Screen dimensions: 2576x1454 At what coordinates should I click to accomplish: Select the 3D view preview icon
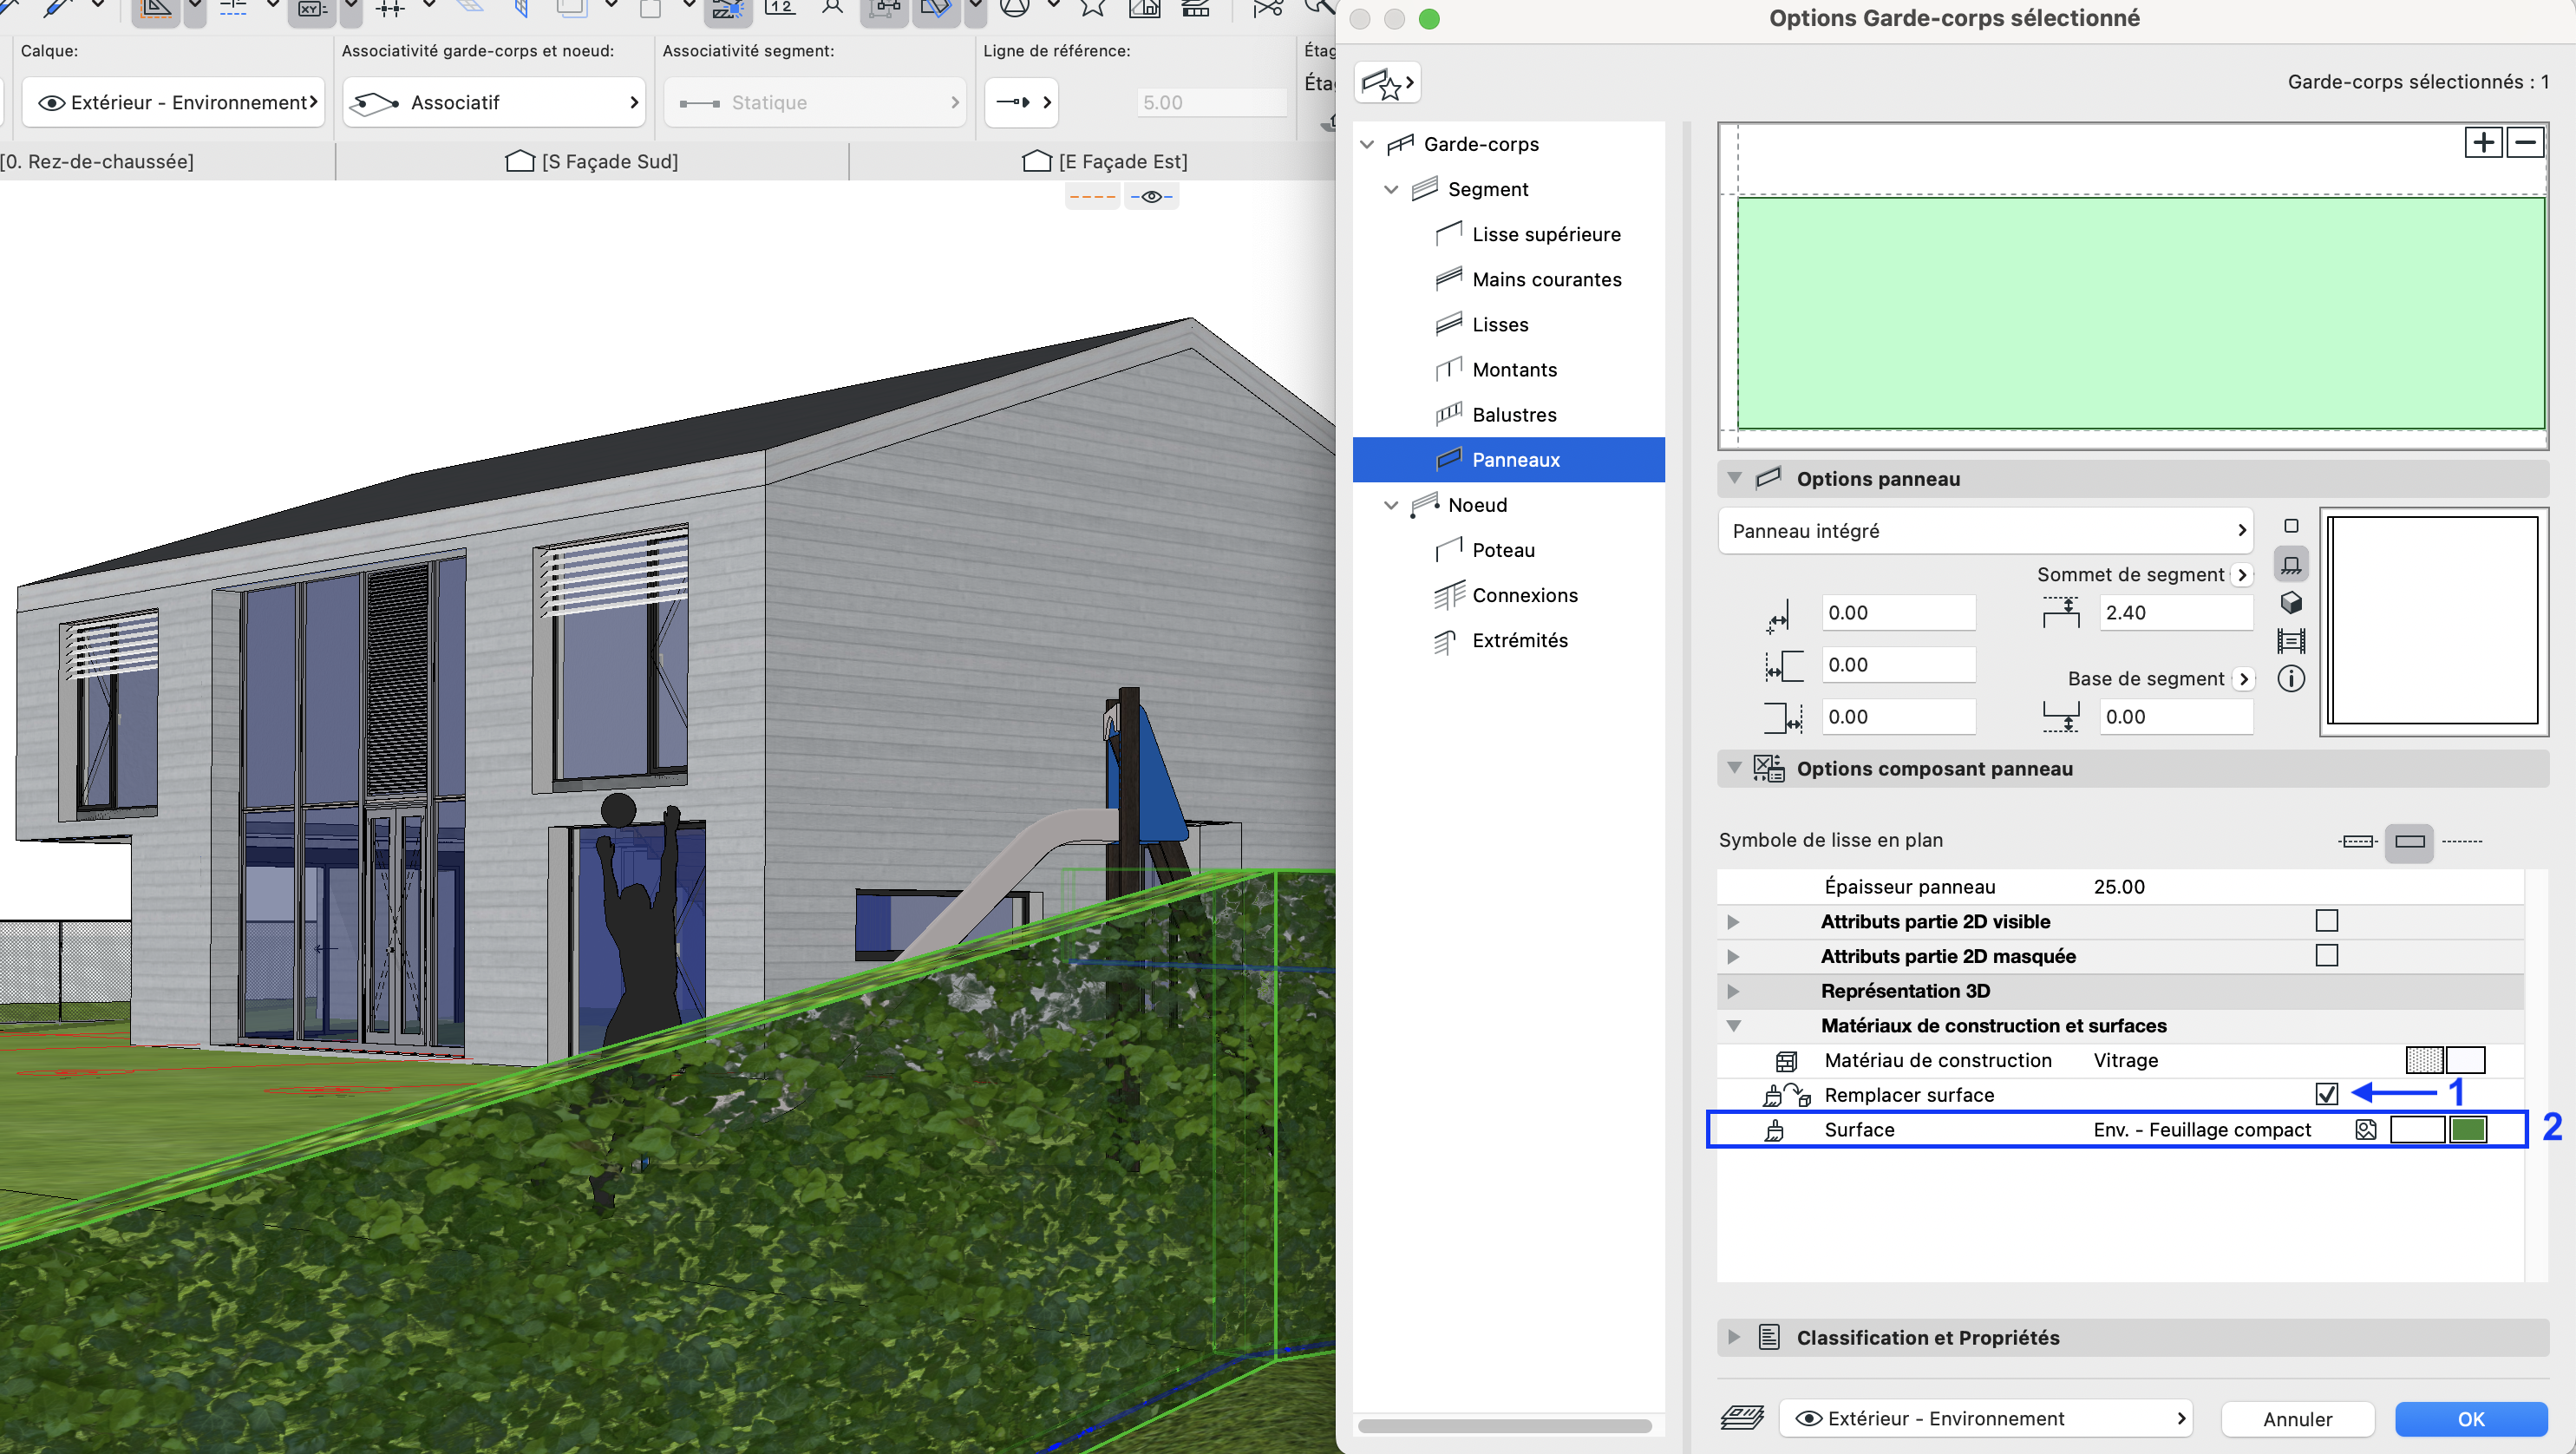pyautogui.click(x=2291, y=603)
